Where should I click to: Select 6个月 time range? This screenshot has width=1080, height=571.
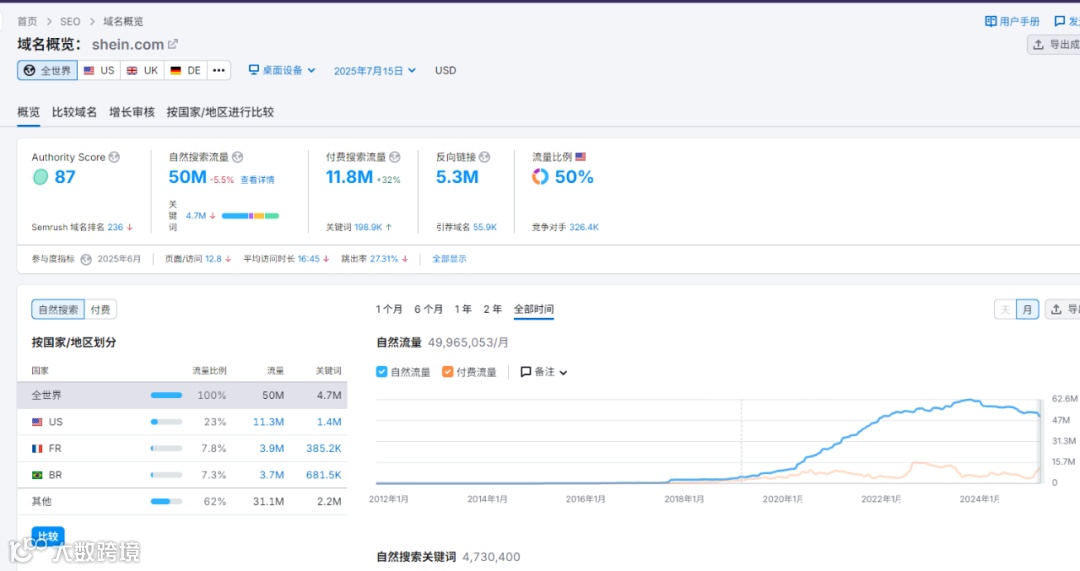428,309
